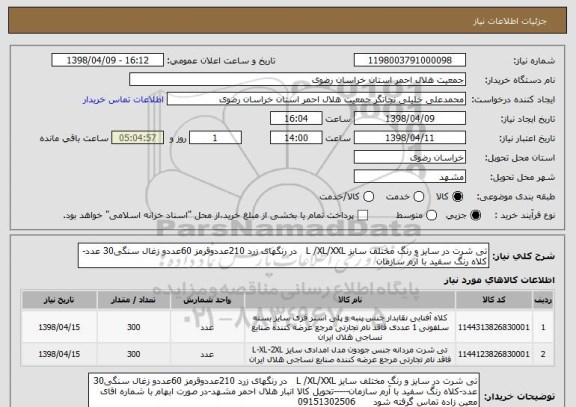Choose the کالا/خدمت radio option
The image size is (576, 407).
tap(368, 197)
